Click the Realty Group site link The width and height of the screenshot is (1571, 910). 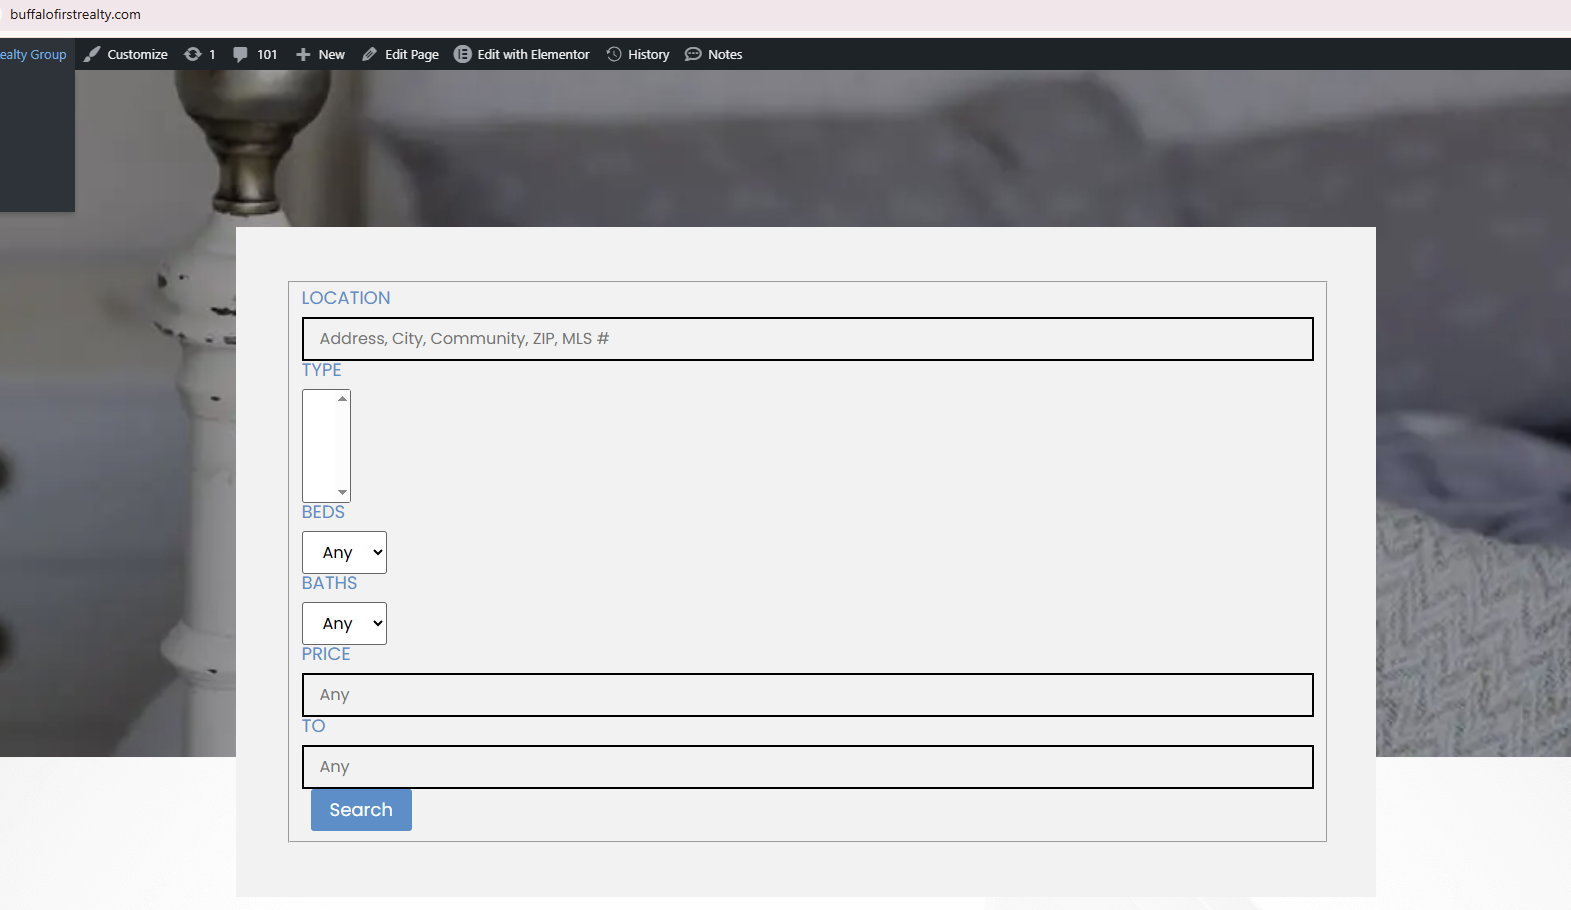[x=33, y=54]
